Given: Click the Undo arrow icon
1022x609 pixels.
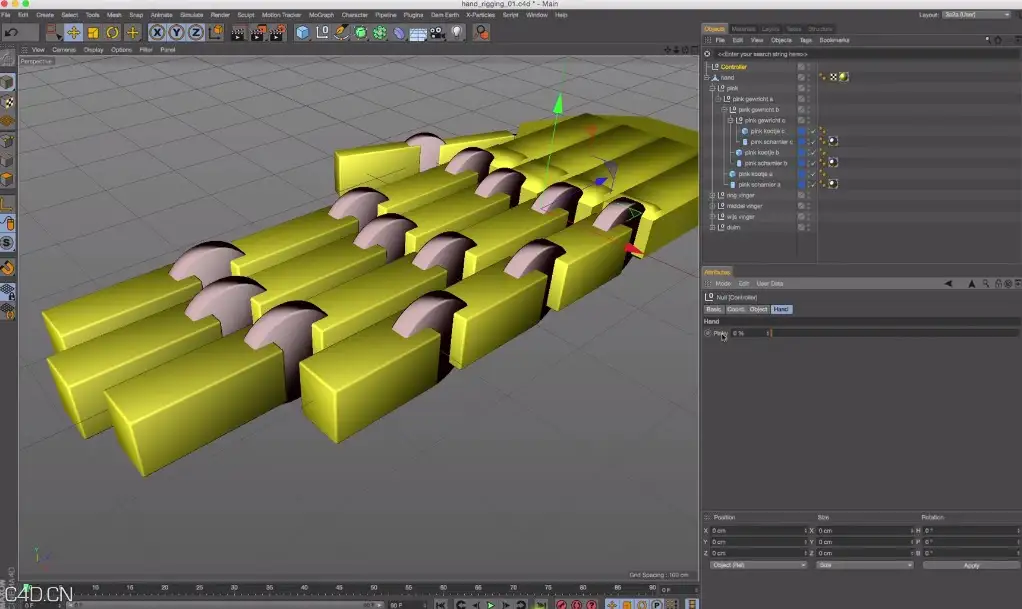Looking at the screenshot, I should coord(11,32).
